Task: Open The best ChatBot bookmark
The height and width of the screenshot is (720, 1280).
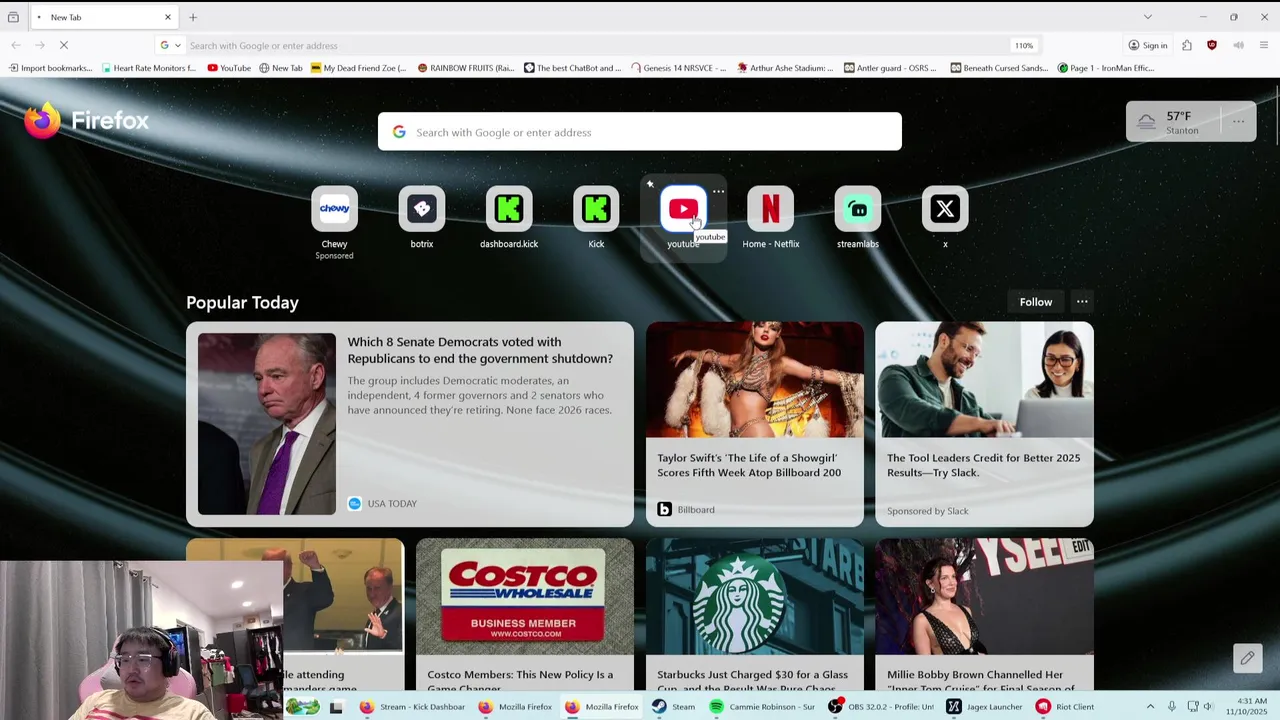Action: (572, 68)
